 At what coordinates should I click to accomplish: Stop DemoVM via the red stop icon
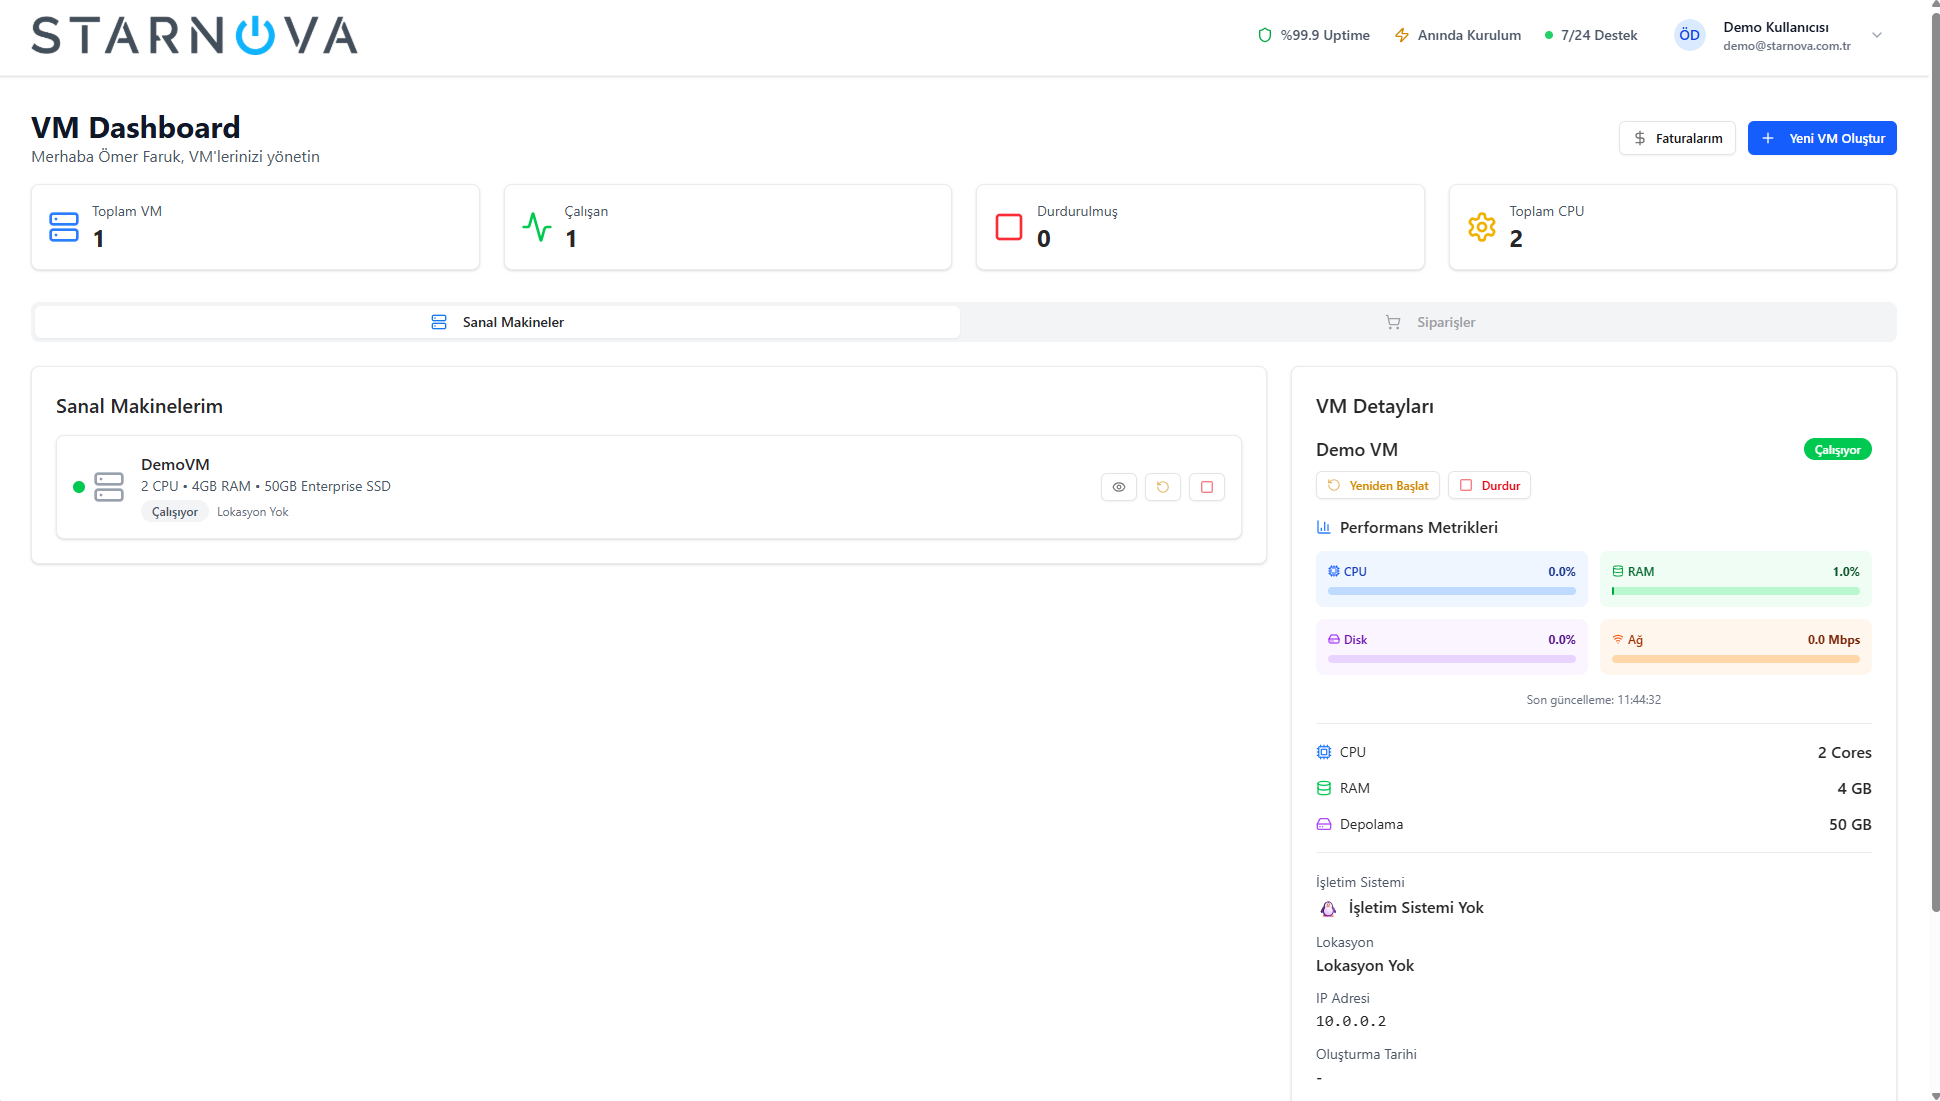pos(1206,487)
